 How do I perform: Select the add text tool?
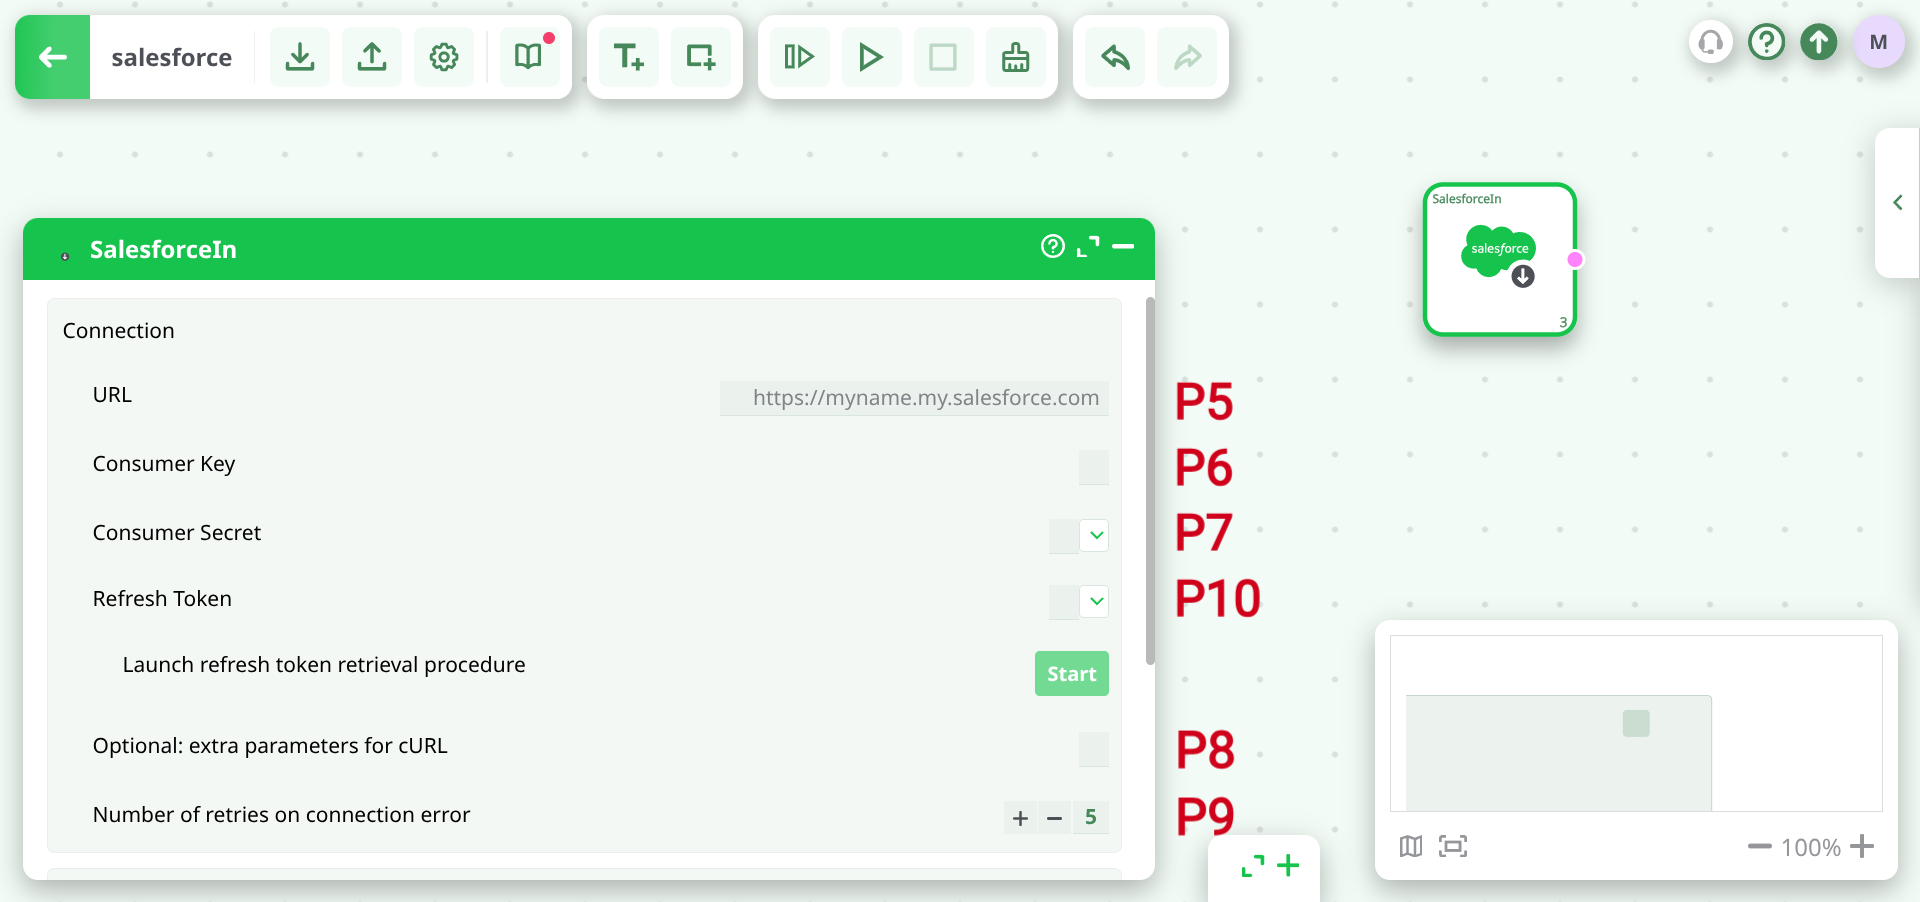click(629, 57)
